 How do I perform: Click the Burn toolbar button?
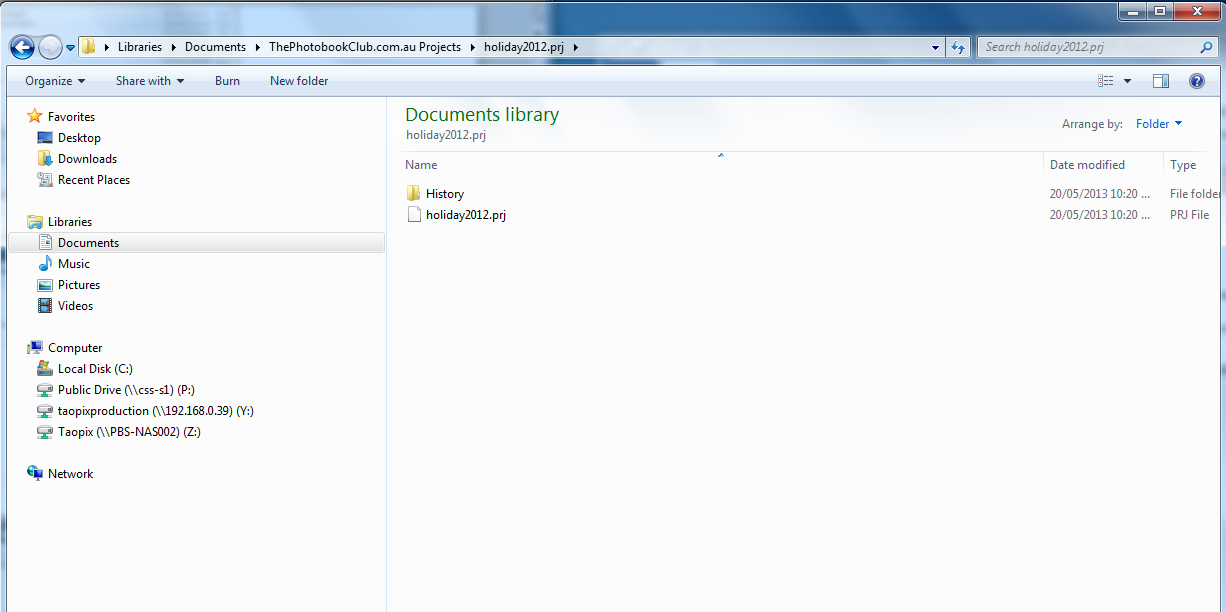click(x=227, y=81)
